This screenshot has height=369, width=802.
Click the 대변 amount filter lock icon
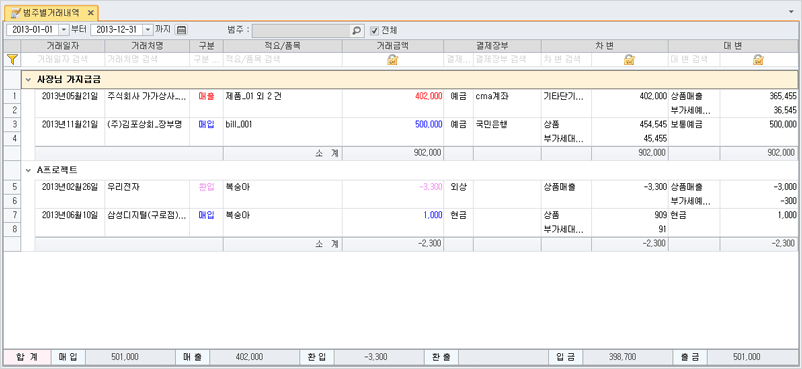(758, 60)
